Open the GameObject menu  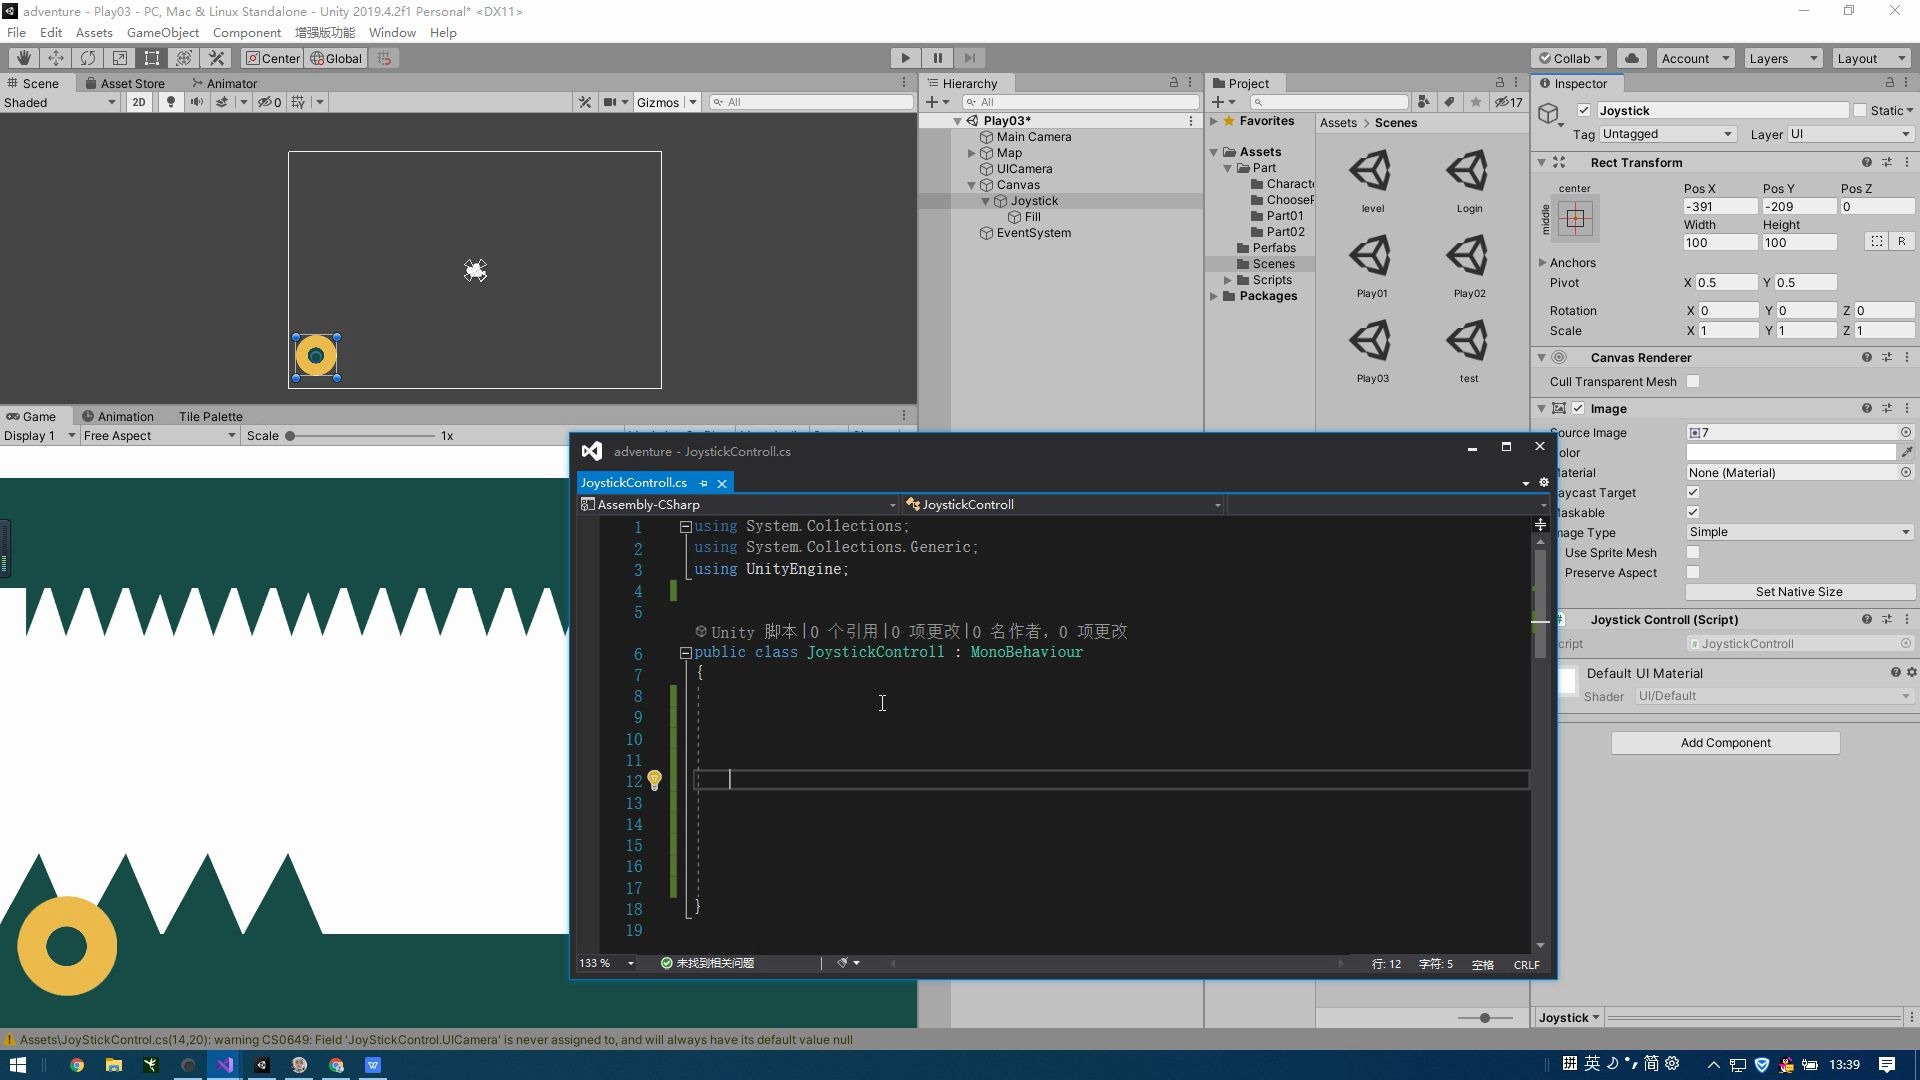tap(162, 32)
